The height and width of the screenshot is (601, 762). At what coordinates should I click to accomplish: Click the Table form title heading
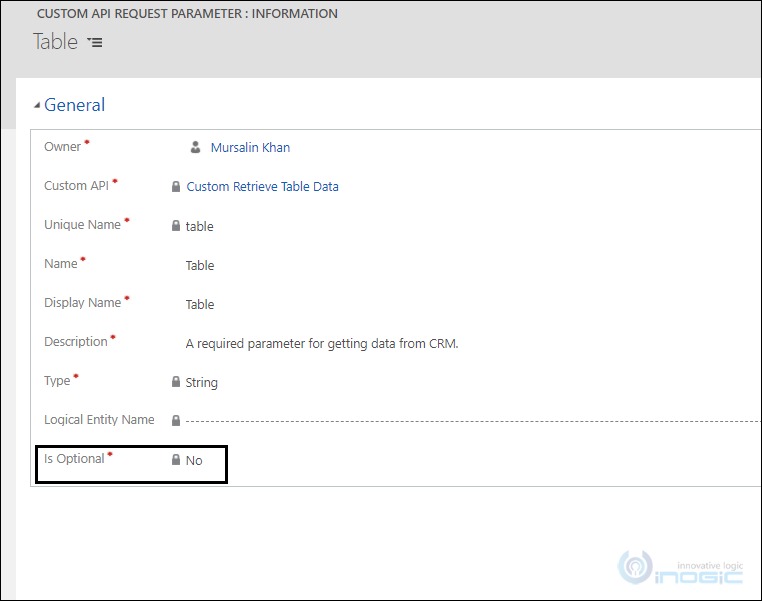(x=55, y=41)
